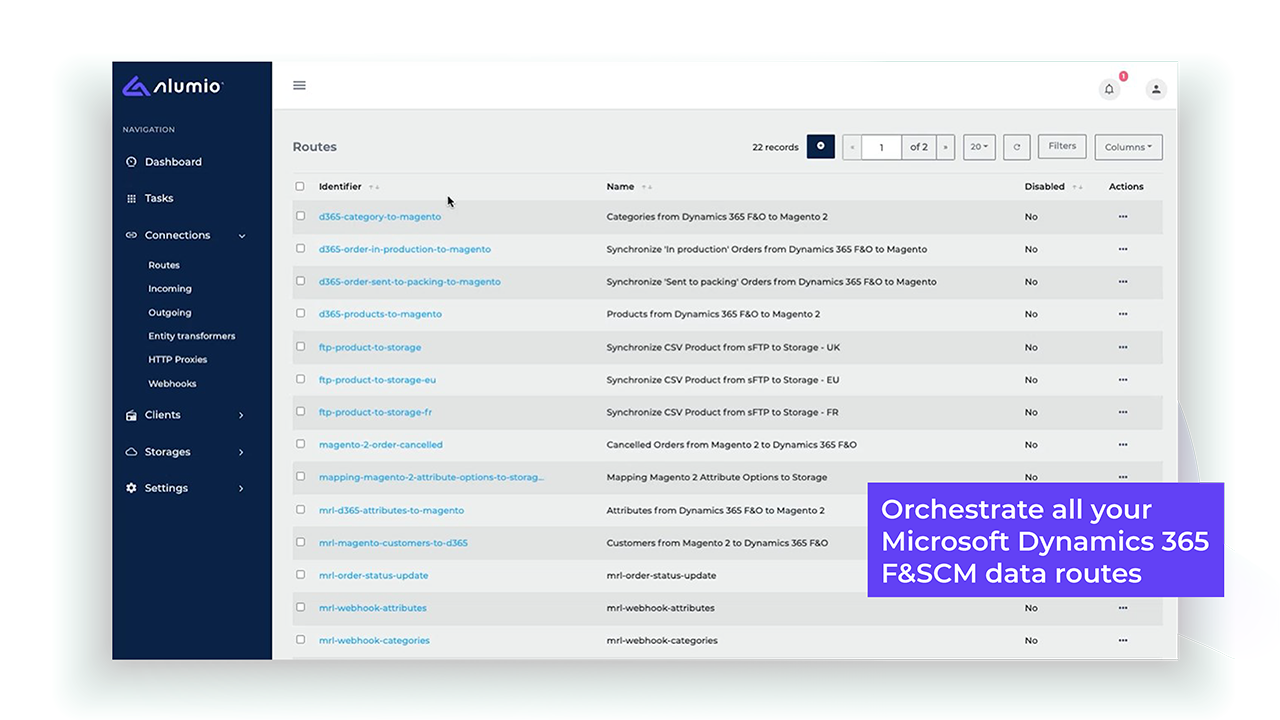
Task: Click the page number input field
Action: (882, 147)
